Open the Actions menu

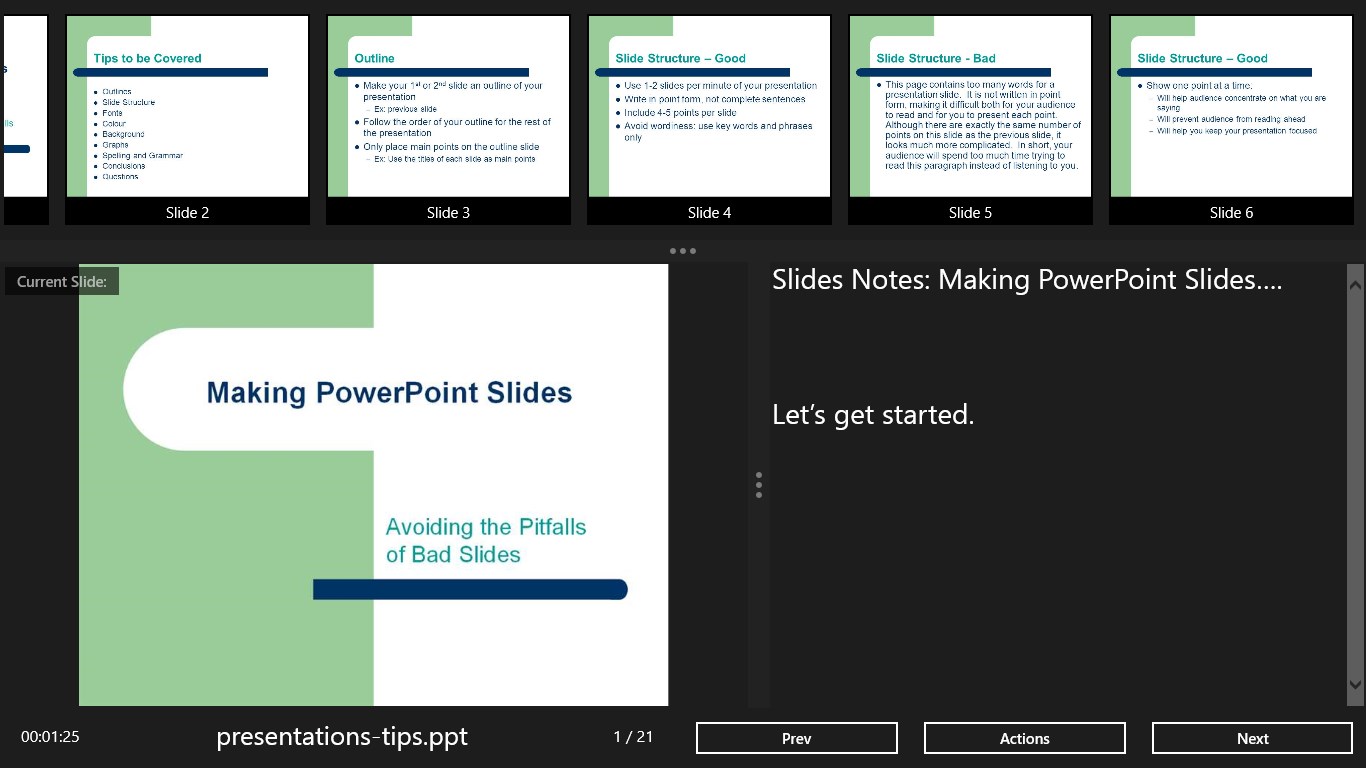coord(1024,738)
